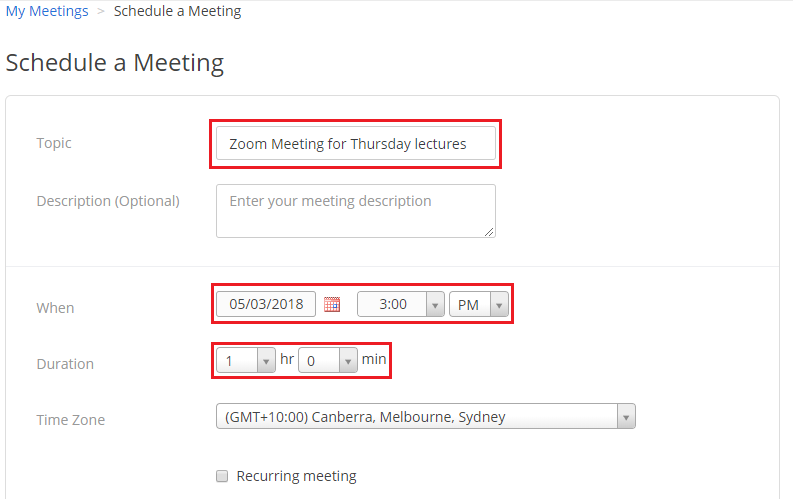Expand the Time Zone dropdown
The height and width of the screenshot is (499, 793).
click(x=426, y=416)
